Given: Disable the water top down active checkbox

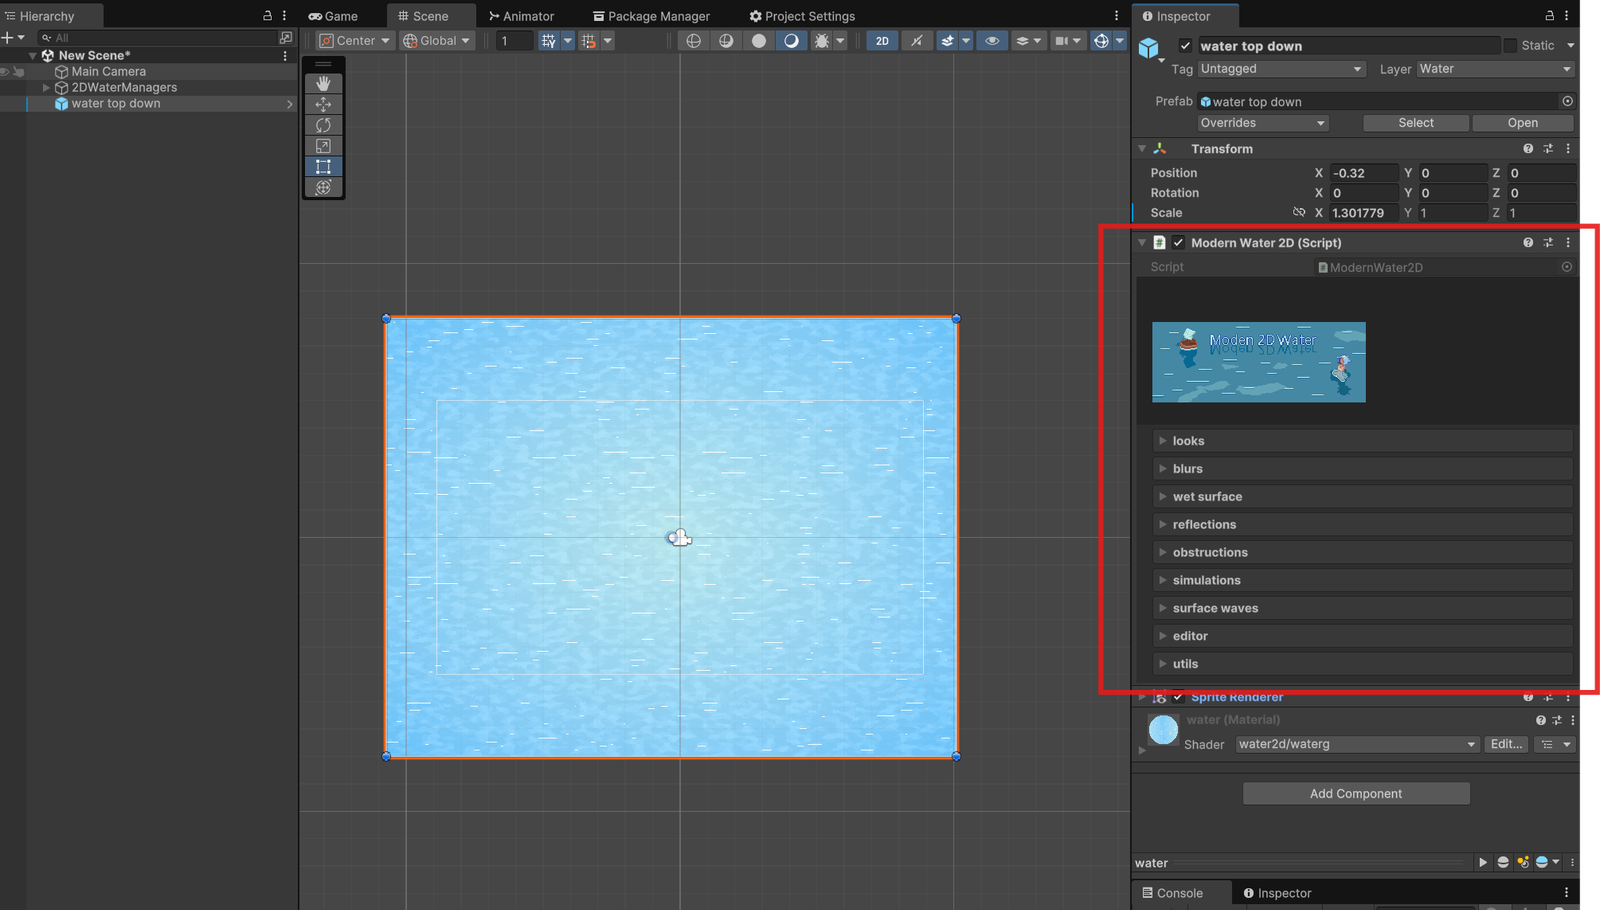Looking at the screenshot, I should tap(1185, 46).
